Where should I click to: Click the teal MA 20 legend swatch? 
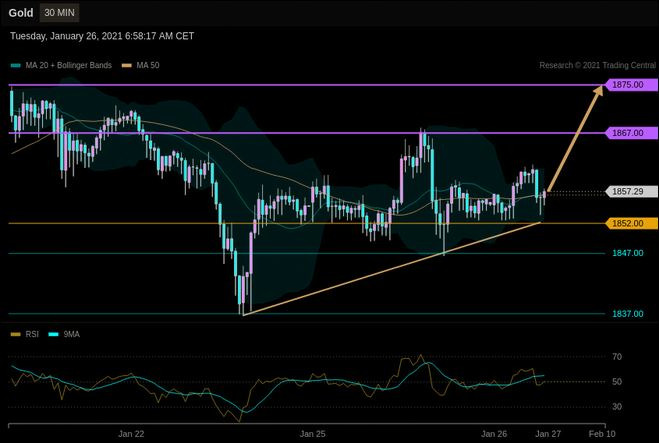click(16, 66)
